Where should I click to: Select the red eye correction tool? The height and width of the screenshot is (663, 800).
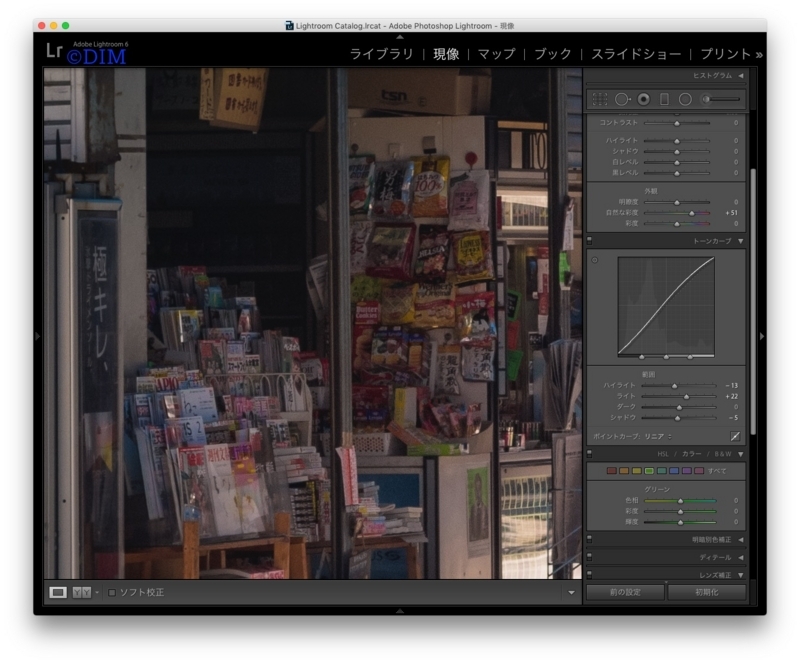tap(644, 99)
